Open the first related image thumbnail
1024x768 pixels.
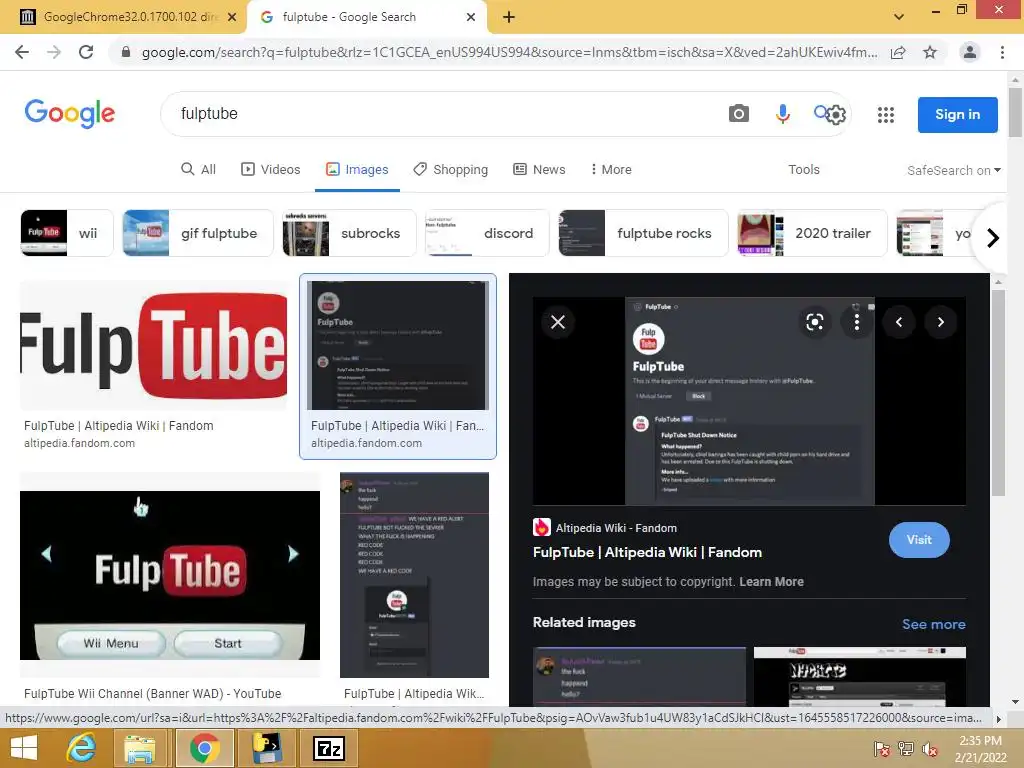click(x=639, y=677)
